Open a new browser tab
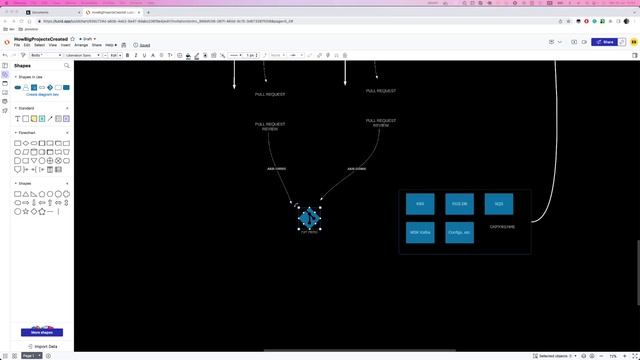This screenshot has width=640, height=360. coord(148,12)
